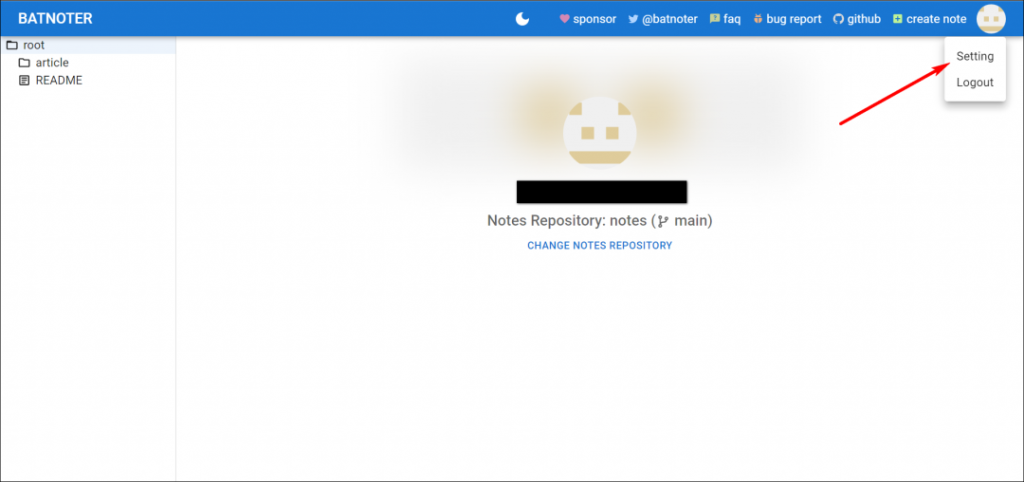The height and width of the screenshot is (482, 1024).
Task: Click the faq icon in header
Action: [714, 19]
